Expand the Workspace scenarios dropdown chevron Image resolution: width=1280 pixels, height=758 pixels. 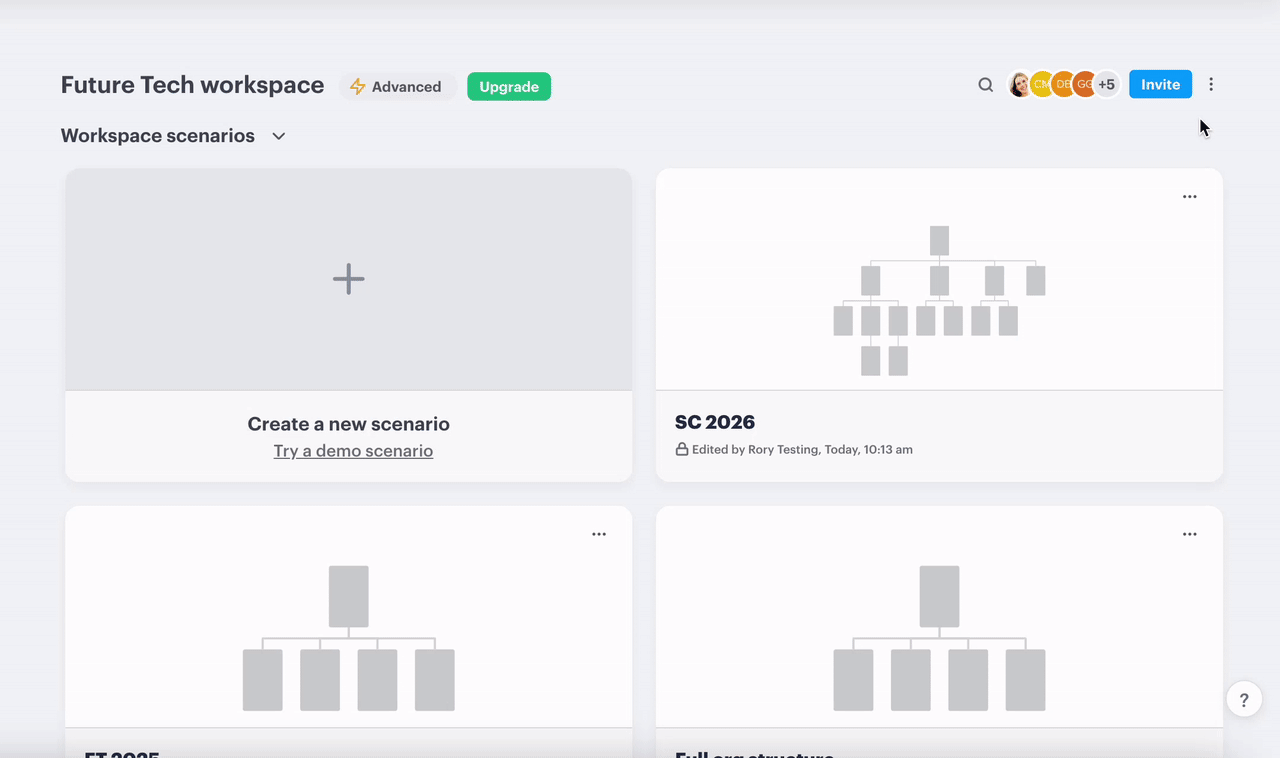pos(279,136)
